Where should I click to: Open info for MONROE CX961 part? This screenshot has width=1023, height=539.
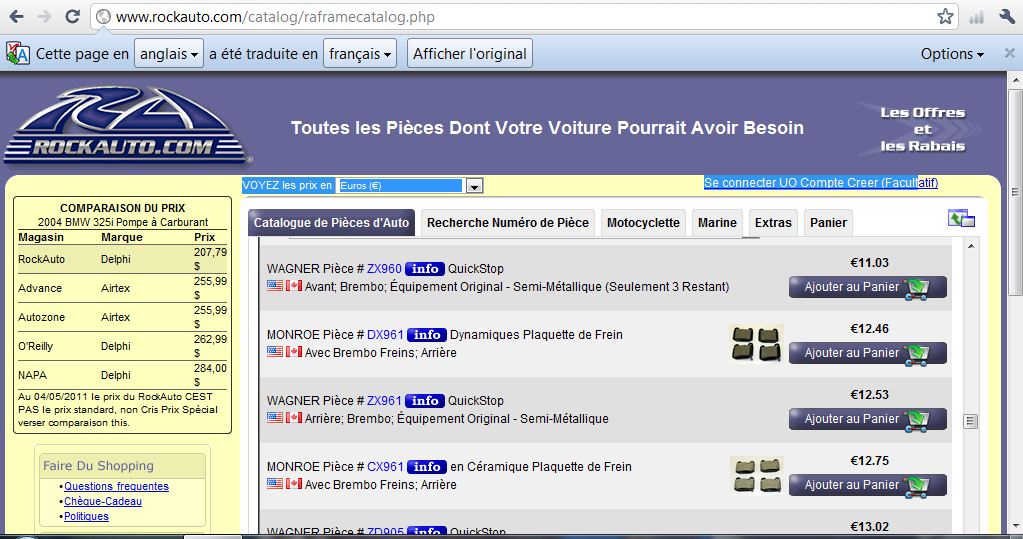(427, 467)
